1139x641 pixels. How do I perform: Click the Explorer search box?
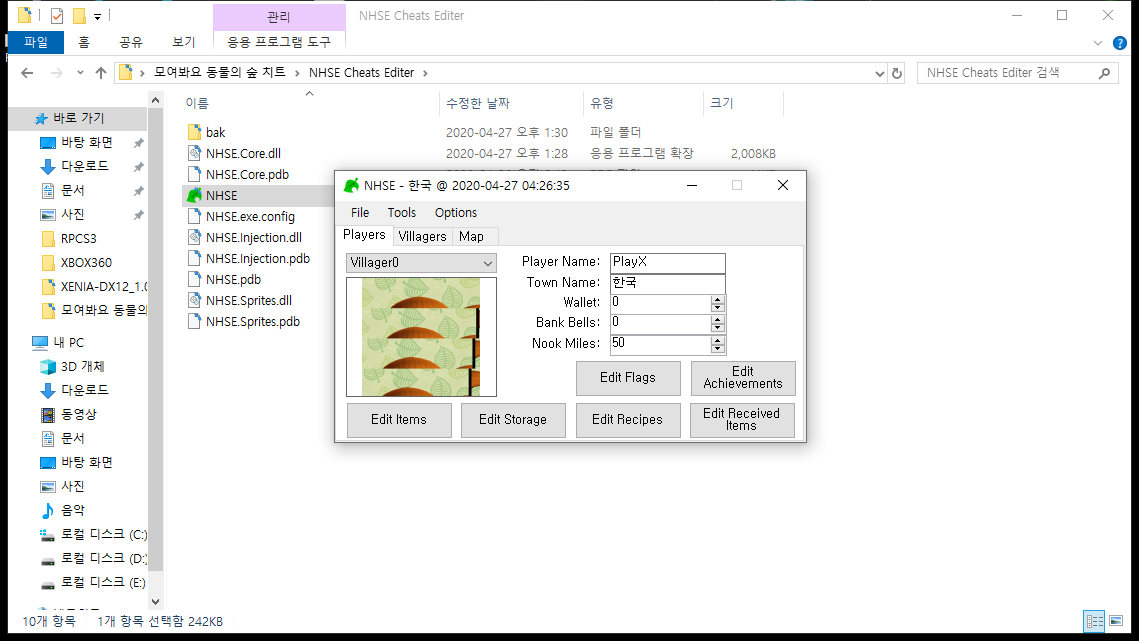(x=1016, y=73)
